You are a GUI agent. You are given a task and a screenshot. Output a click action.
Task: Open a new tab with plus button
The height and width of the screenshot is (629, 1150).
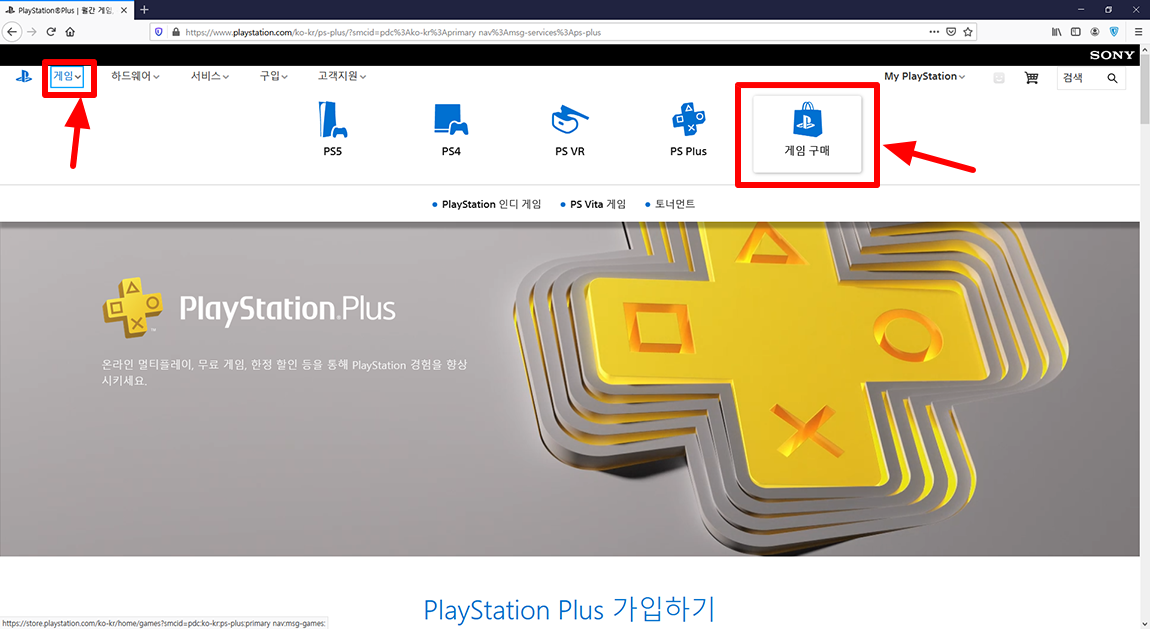[144, 10]
